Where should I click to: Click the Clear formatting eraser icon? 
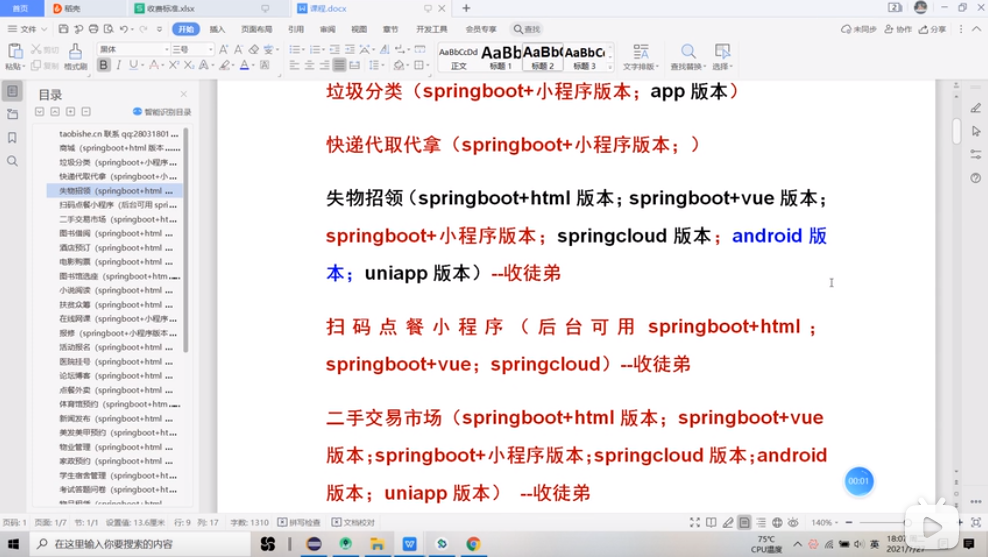[x=253, y=49]
